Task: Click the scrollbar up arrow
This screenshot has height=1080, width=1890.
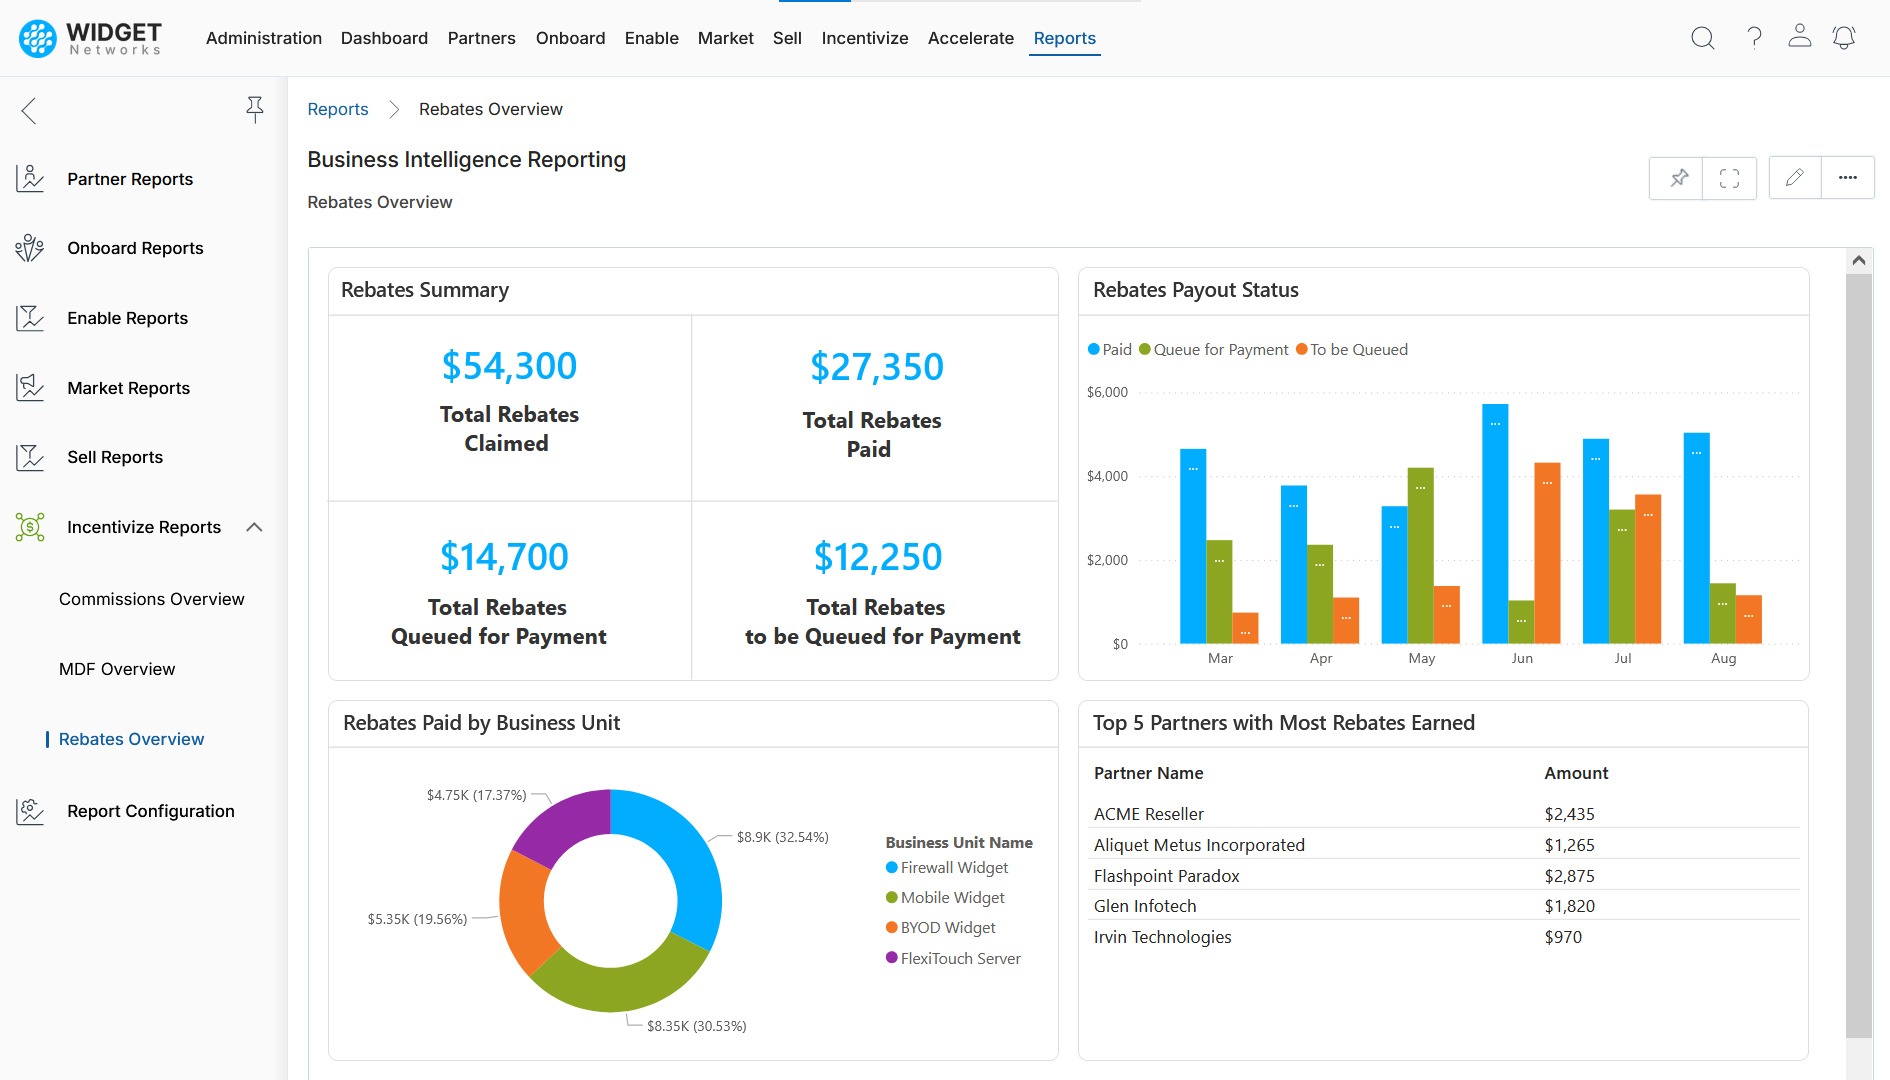Action: 1858,260
